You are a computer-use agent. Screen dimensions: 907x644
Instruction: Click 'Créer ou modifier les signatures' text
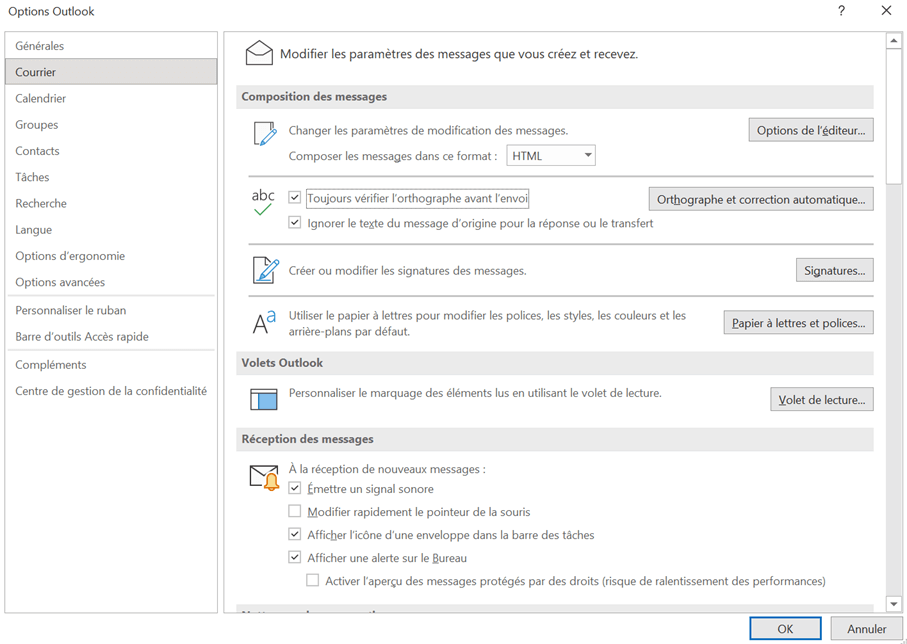pos(408,270)
